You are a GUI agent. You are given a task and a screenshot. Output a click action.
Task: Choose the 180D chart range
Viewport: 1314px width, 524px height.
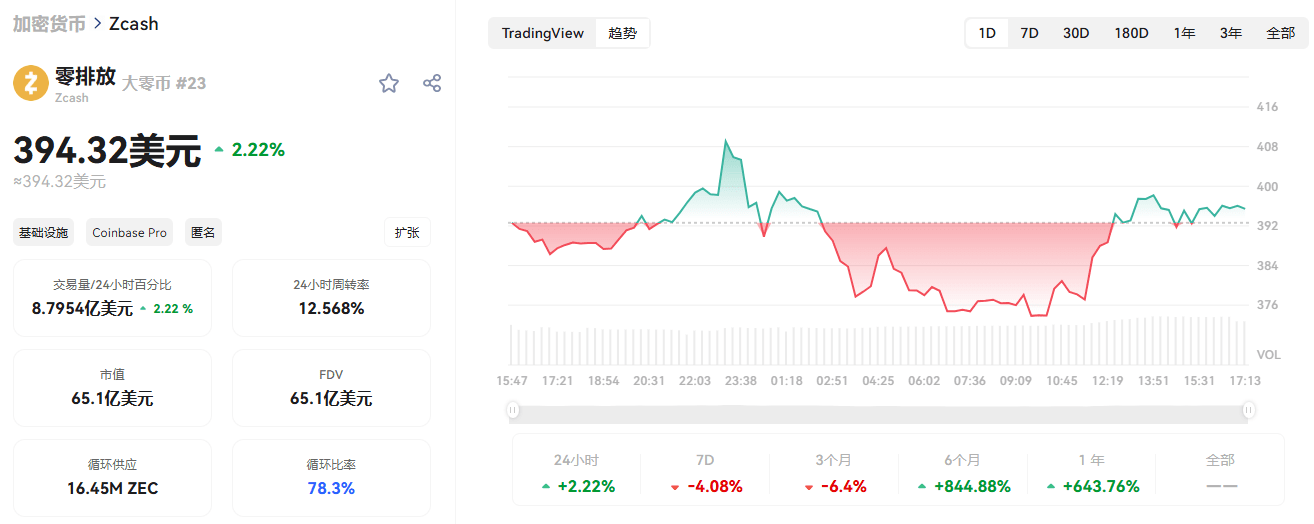click(x=1131, y=33)
